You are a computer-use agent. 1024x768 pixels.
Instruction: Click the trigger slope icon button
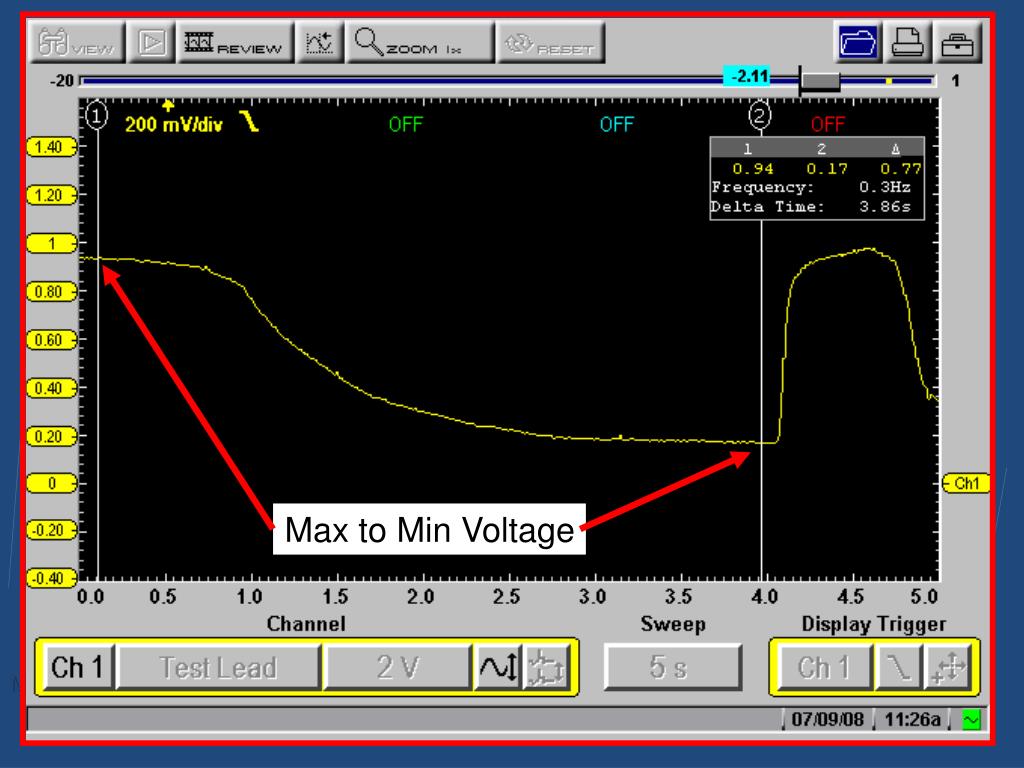[898, 667]
